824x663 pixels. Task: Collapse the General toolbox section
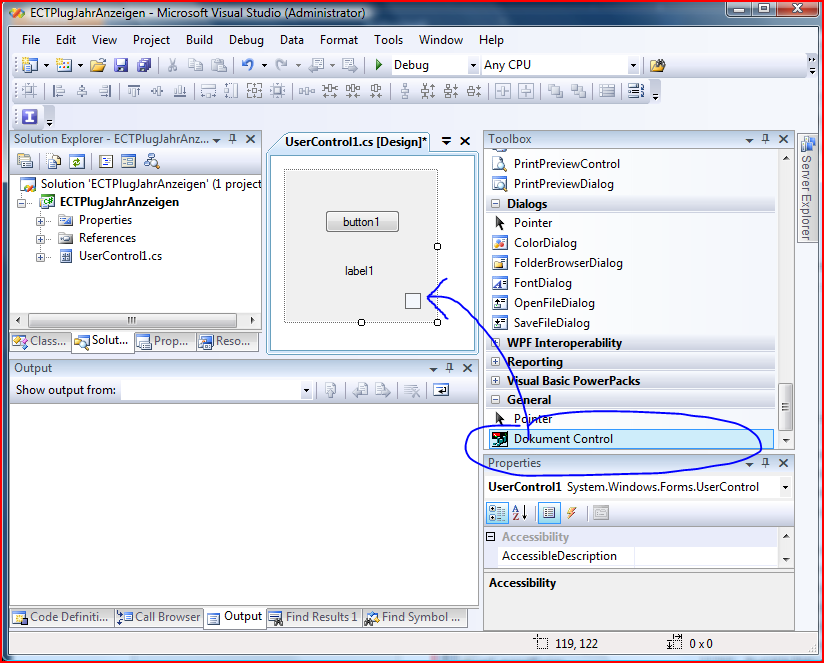495,399
